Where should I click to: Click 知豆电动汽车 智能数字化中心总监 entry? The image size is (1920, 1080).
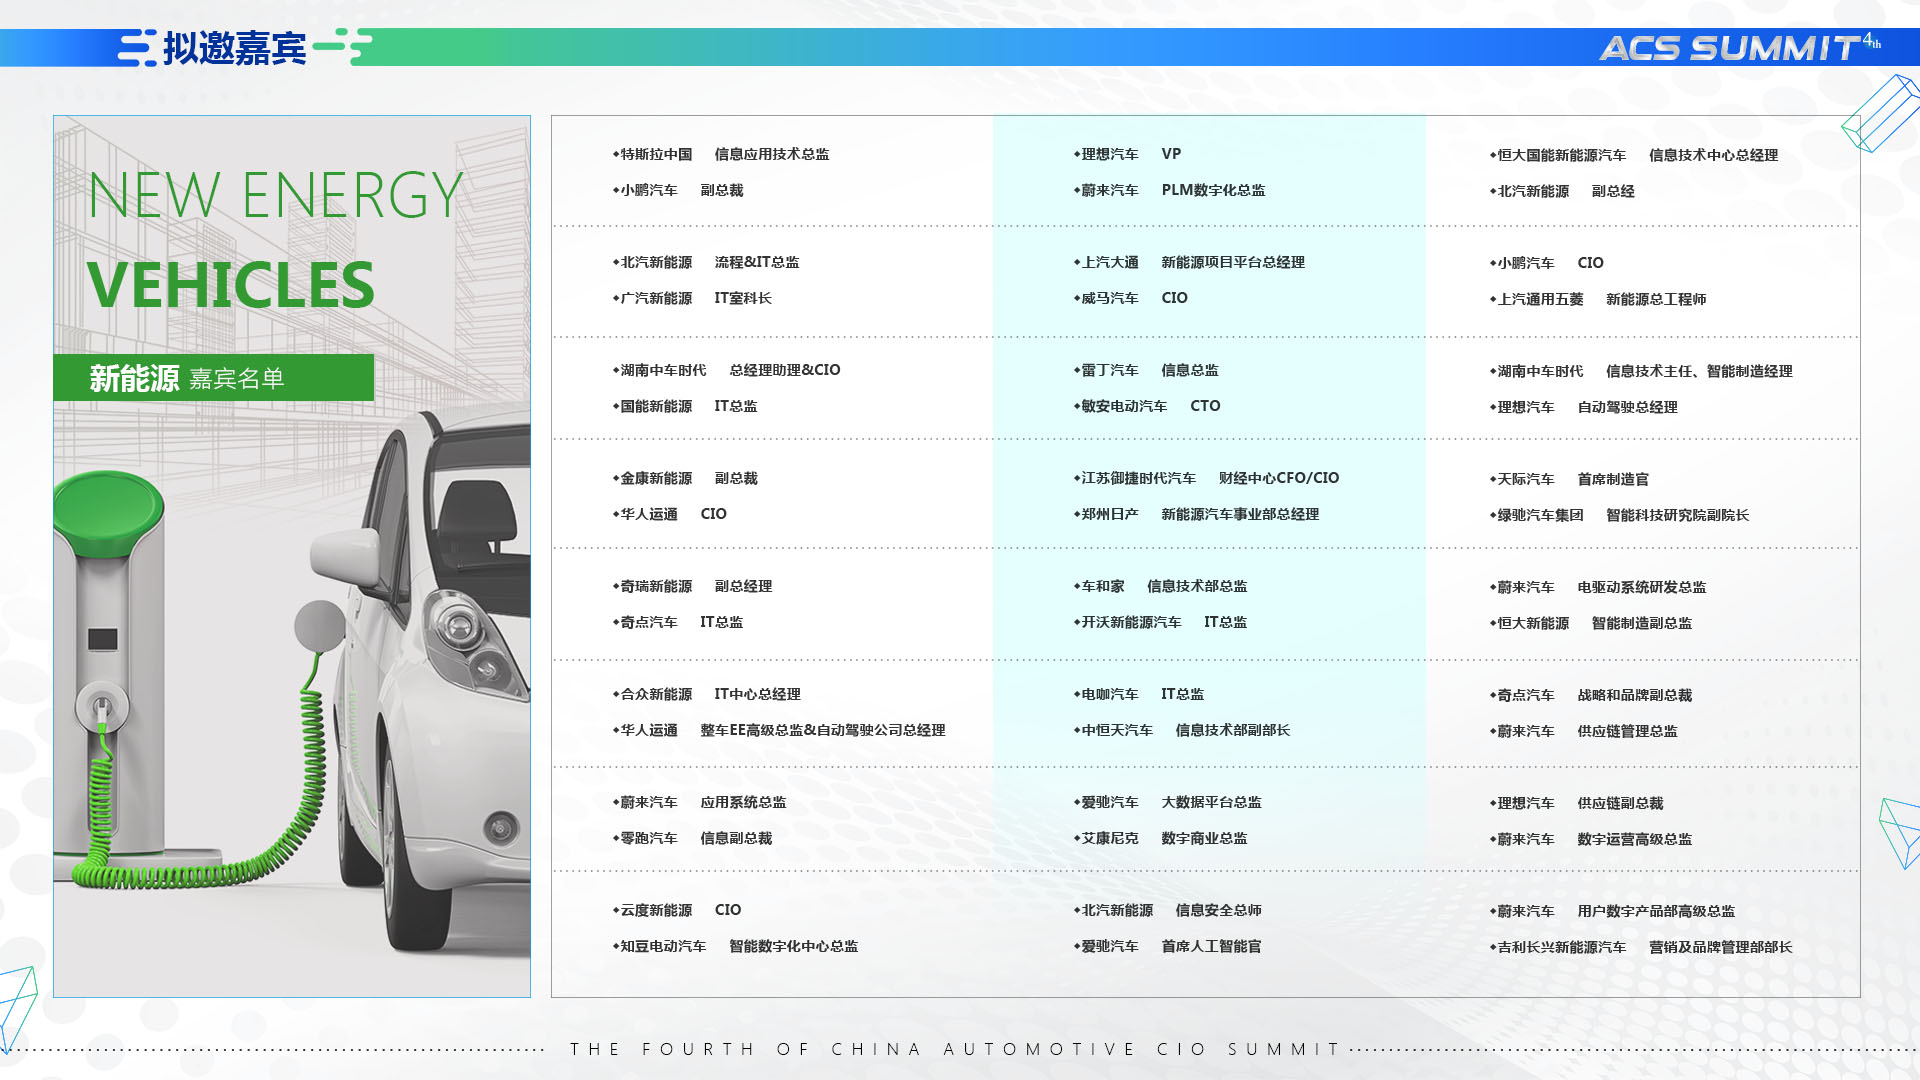click(735, 946)
